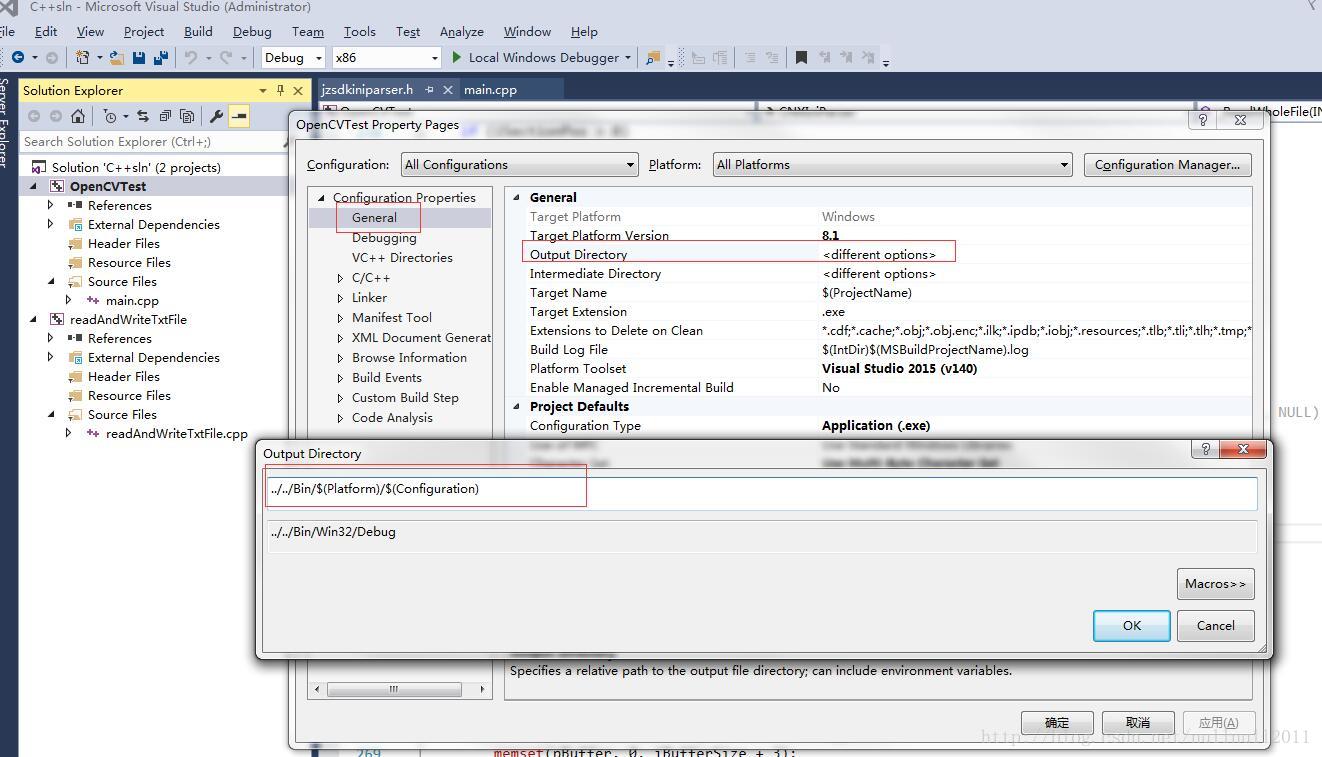Image resolution: width=1322 pixels, height=757 pixels.
Task: Click the pin icon on jzsdkiniparser.h tab
Action: pos(429,90)
